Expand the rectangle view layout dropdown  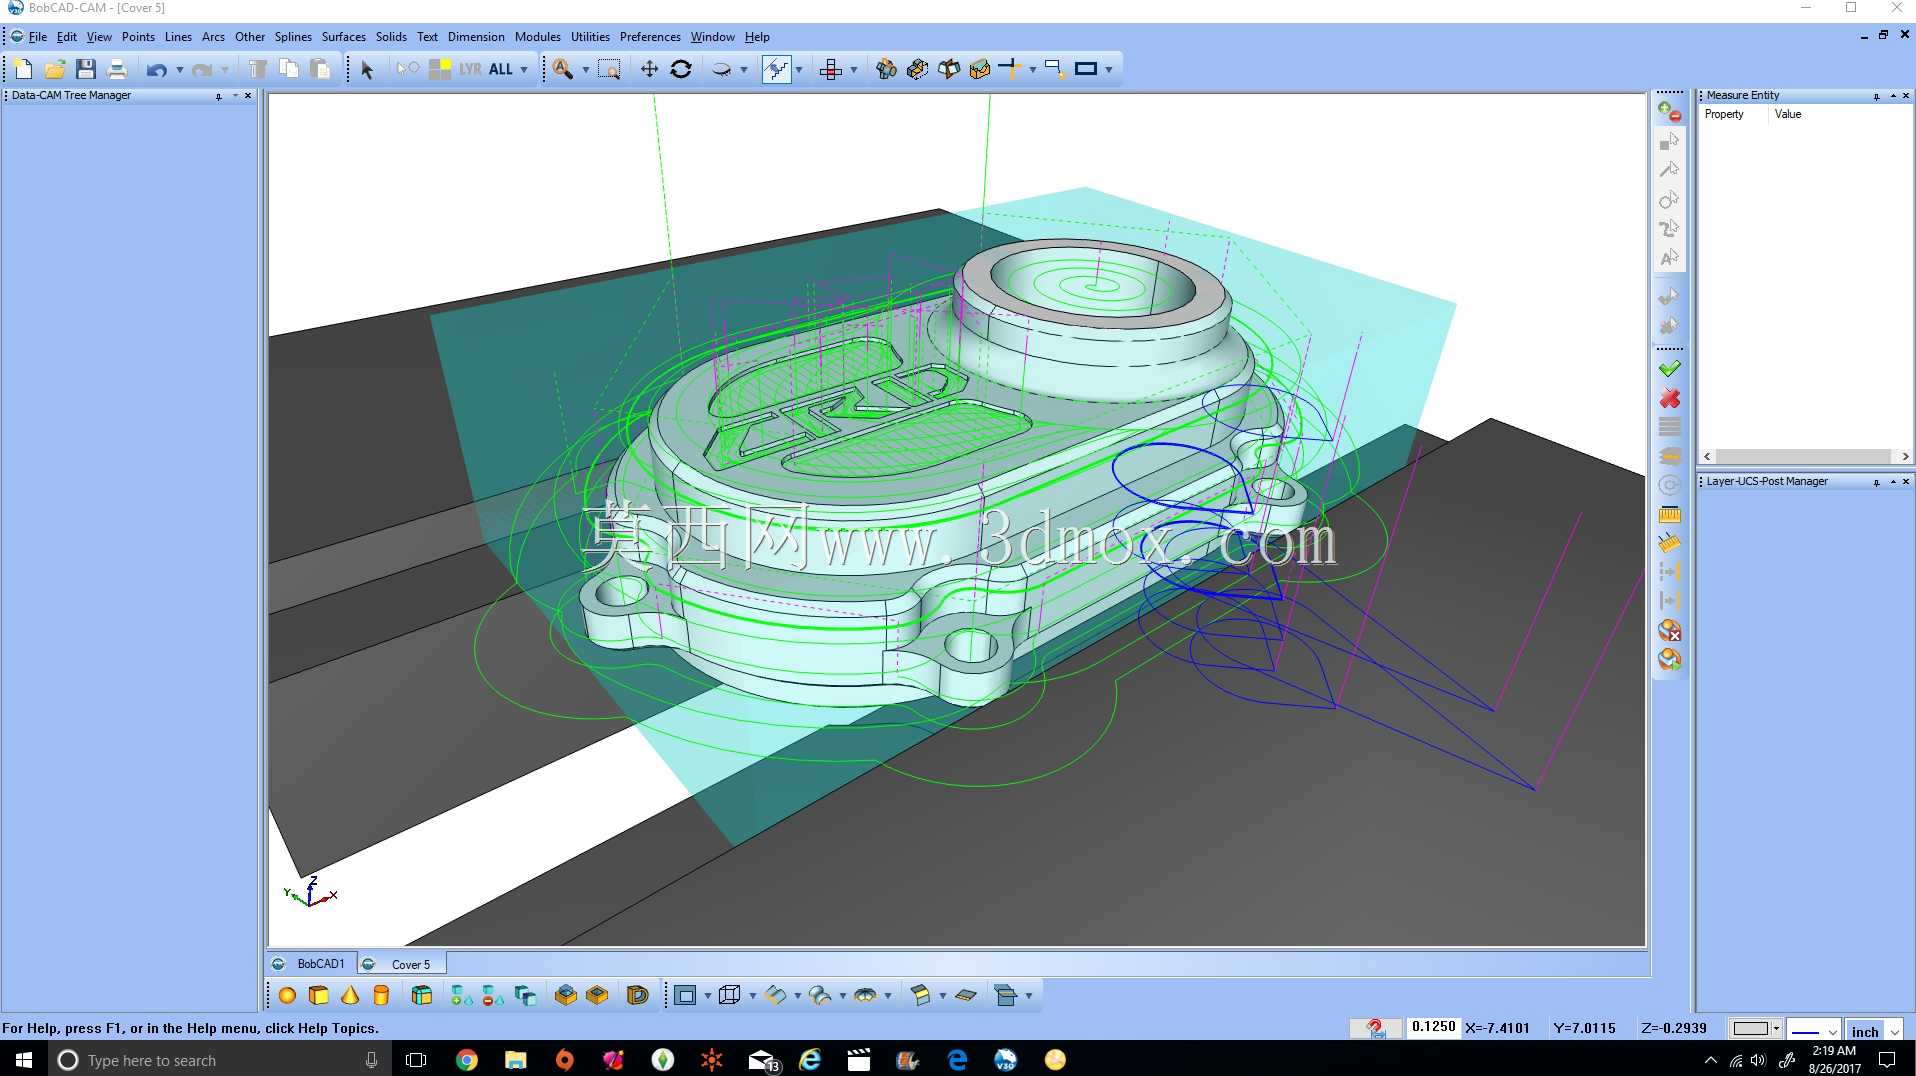coord(1109,69)
